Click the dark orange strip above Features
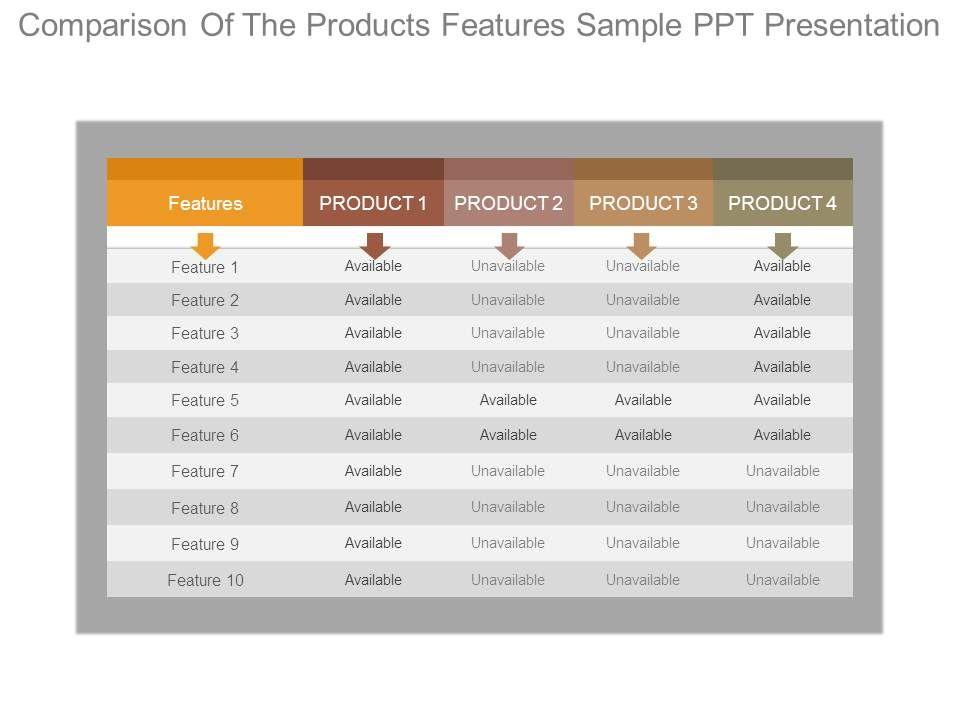 tap(205, 169)
